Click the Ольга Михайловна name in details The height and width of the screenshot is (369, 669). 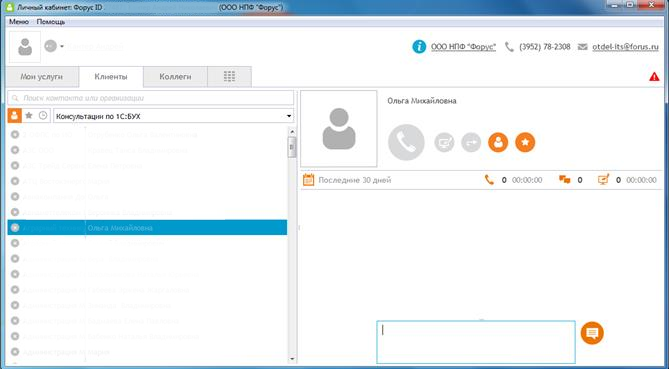tap(422, 101)
